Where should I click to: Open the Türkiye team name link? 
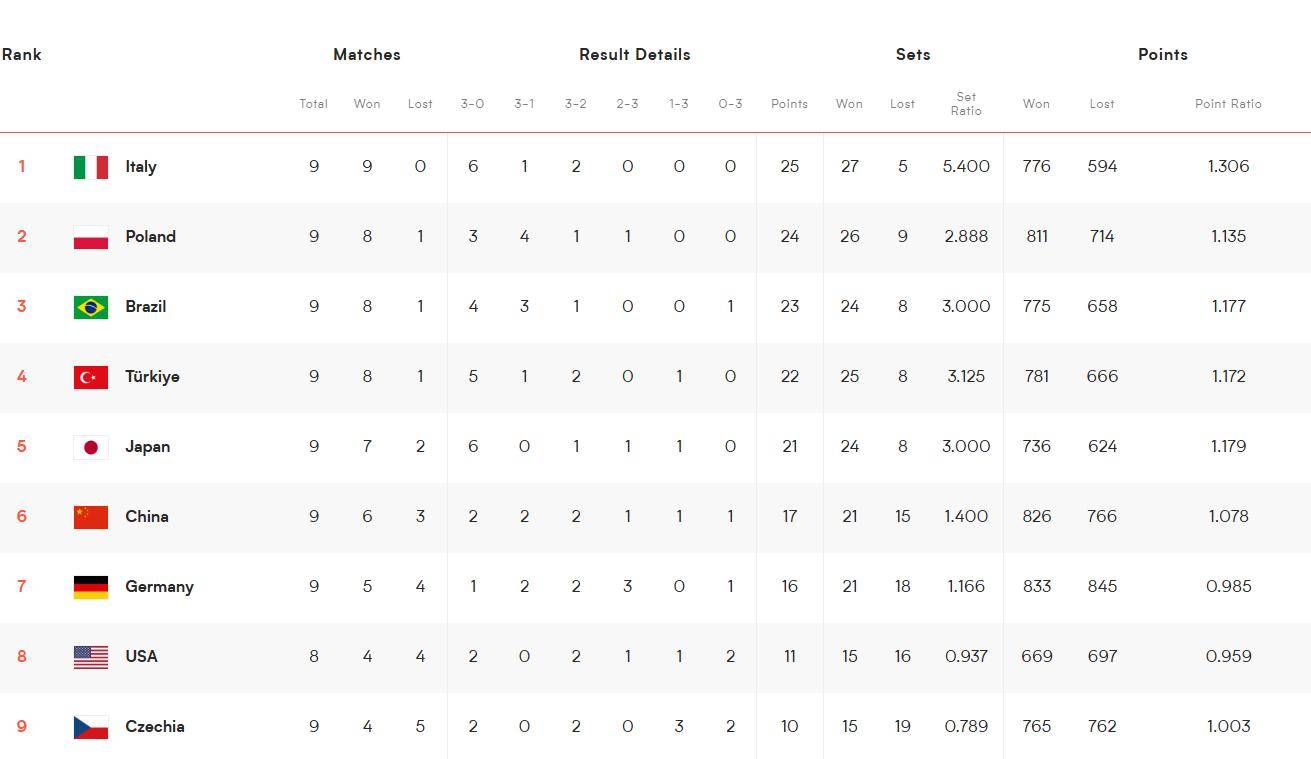[152, 377]
